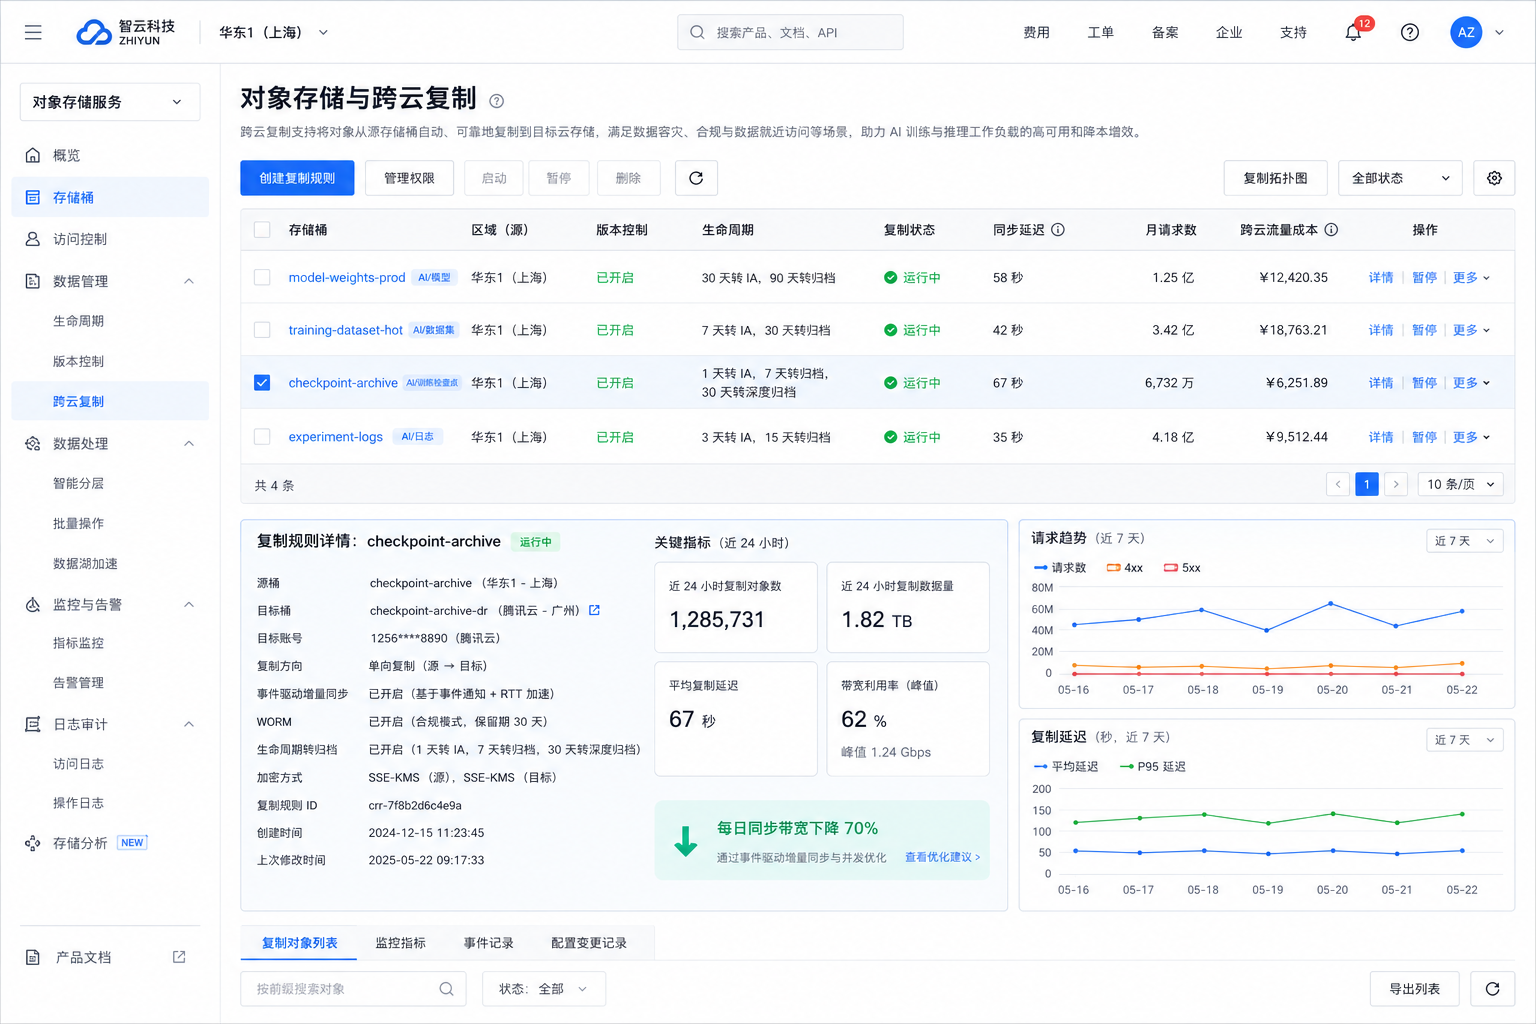Switch to the 配置变更记录 tab
This screenshot has height=1024, width=1536.
pyautogui.click(x=589, y=943)
